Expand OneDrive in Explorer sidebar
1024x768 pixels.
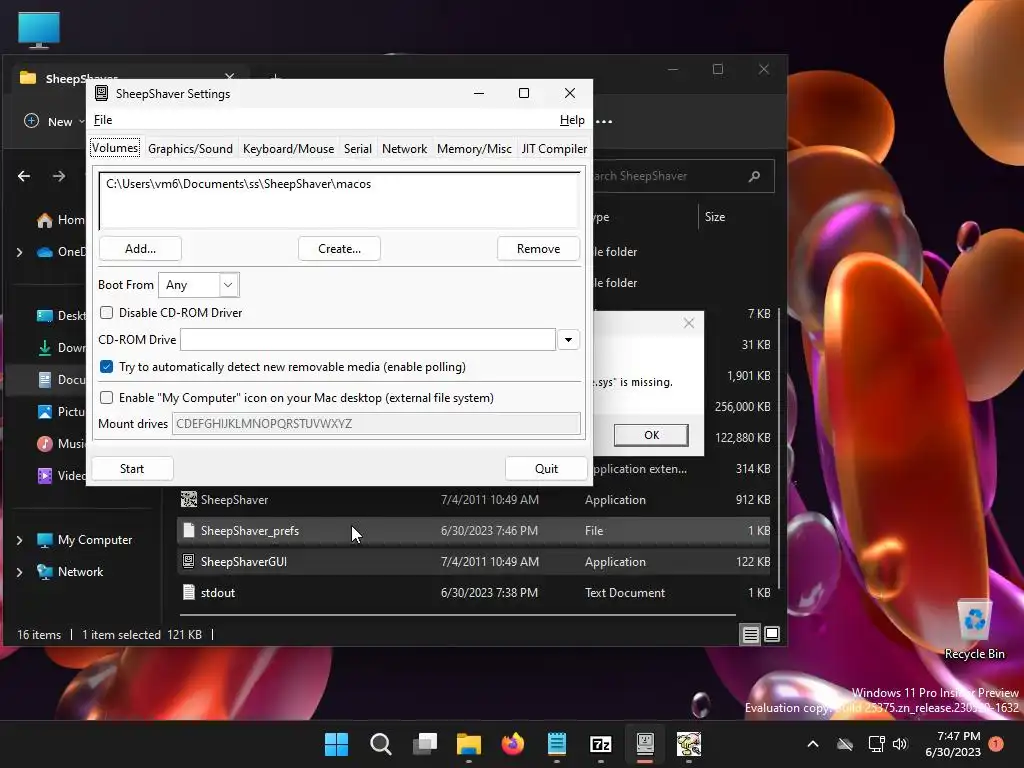(20, 252)
